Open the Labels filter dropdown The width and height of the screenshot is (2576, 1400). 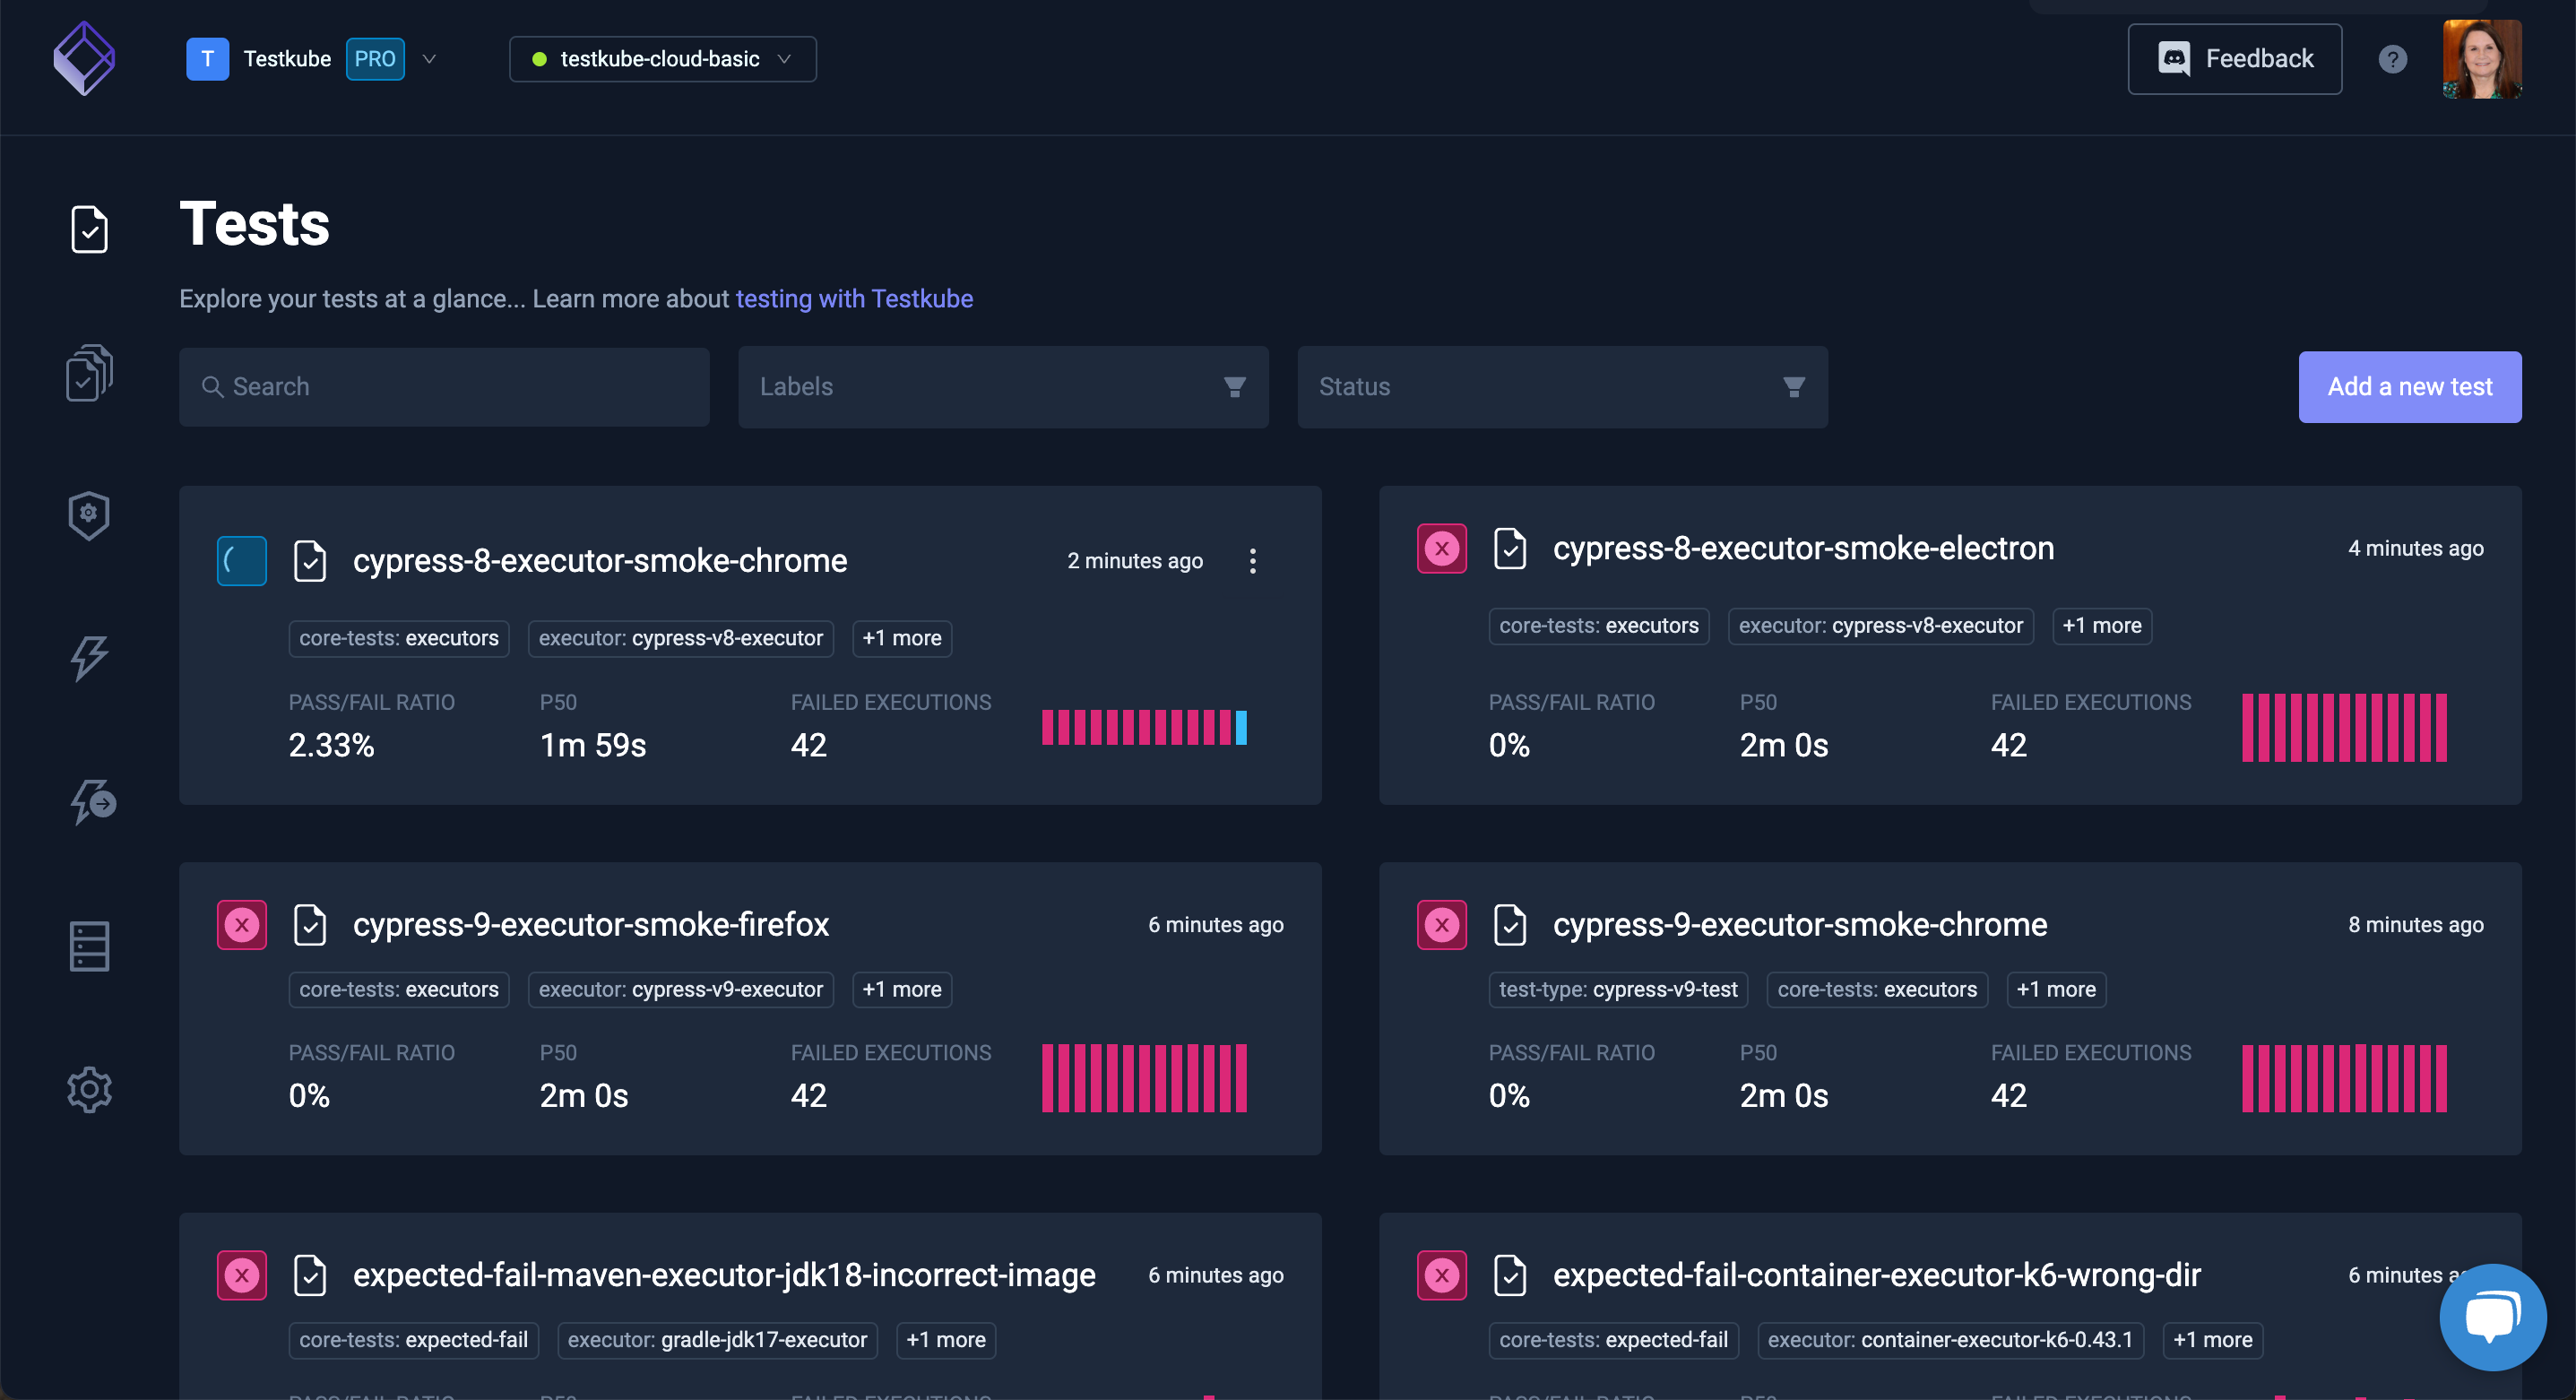[1003, 387]
